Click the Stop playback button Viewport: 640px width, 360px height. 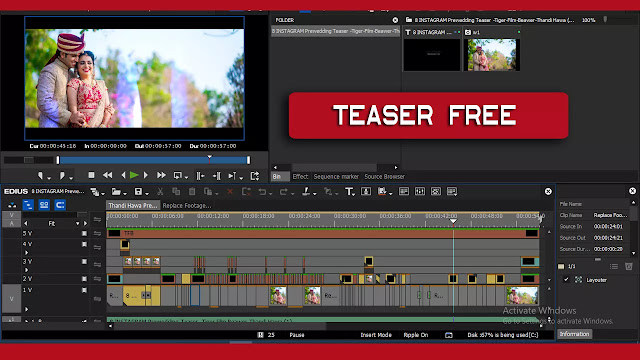pos(91,175)
